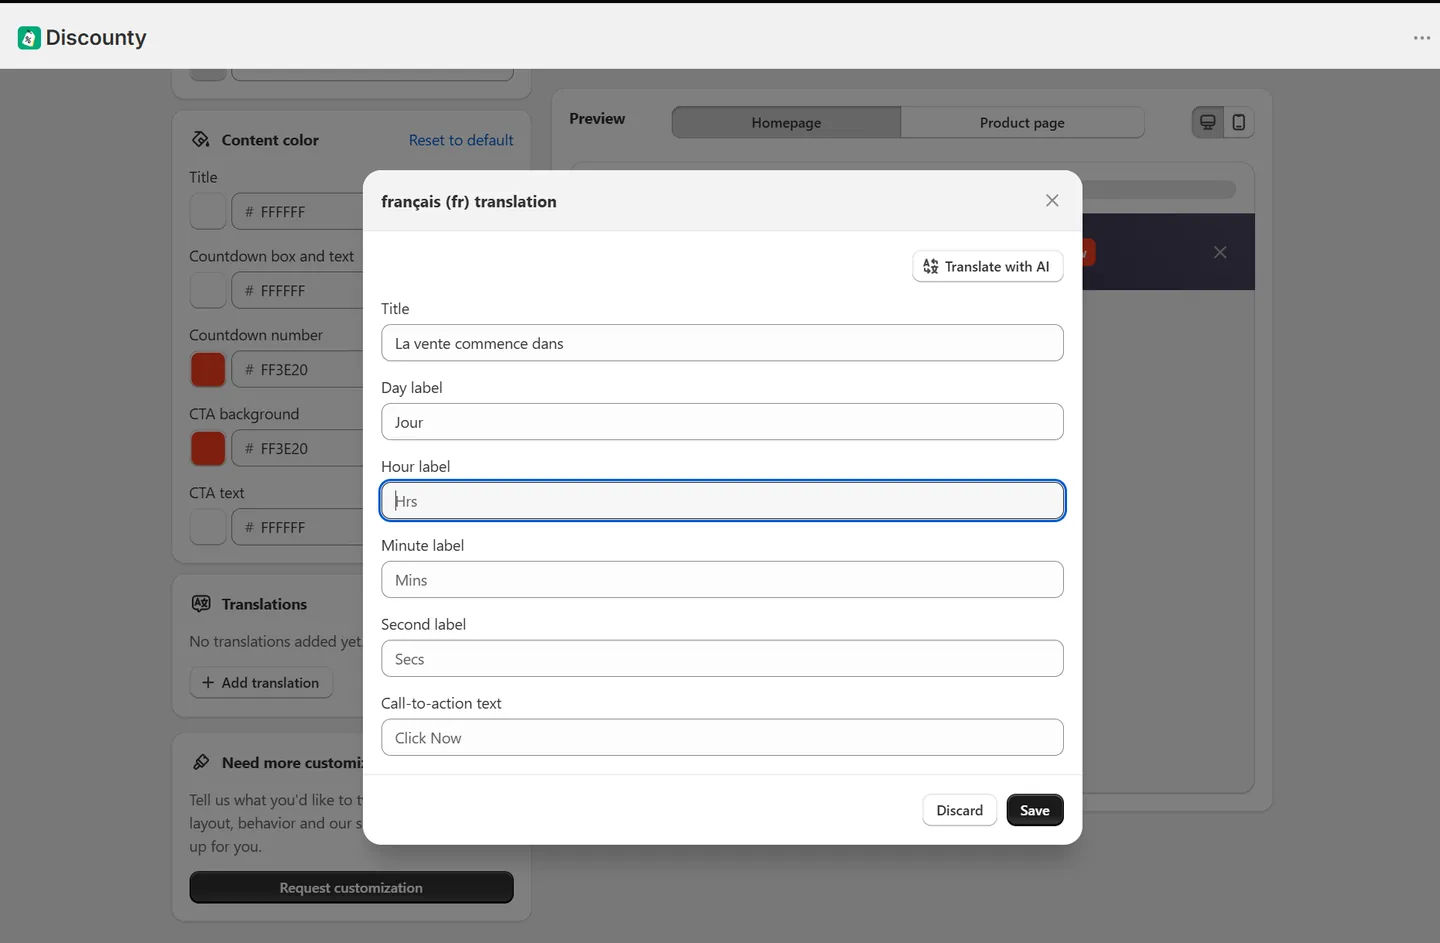Click the Discounty app logo icon
Viewport: 1440px width, 943px height.
29,38
